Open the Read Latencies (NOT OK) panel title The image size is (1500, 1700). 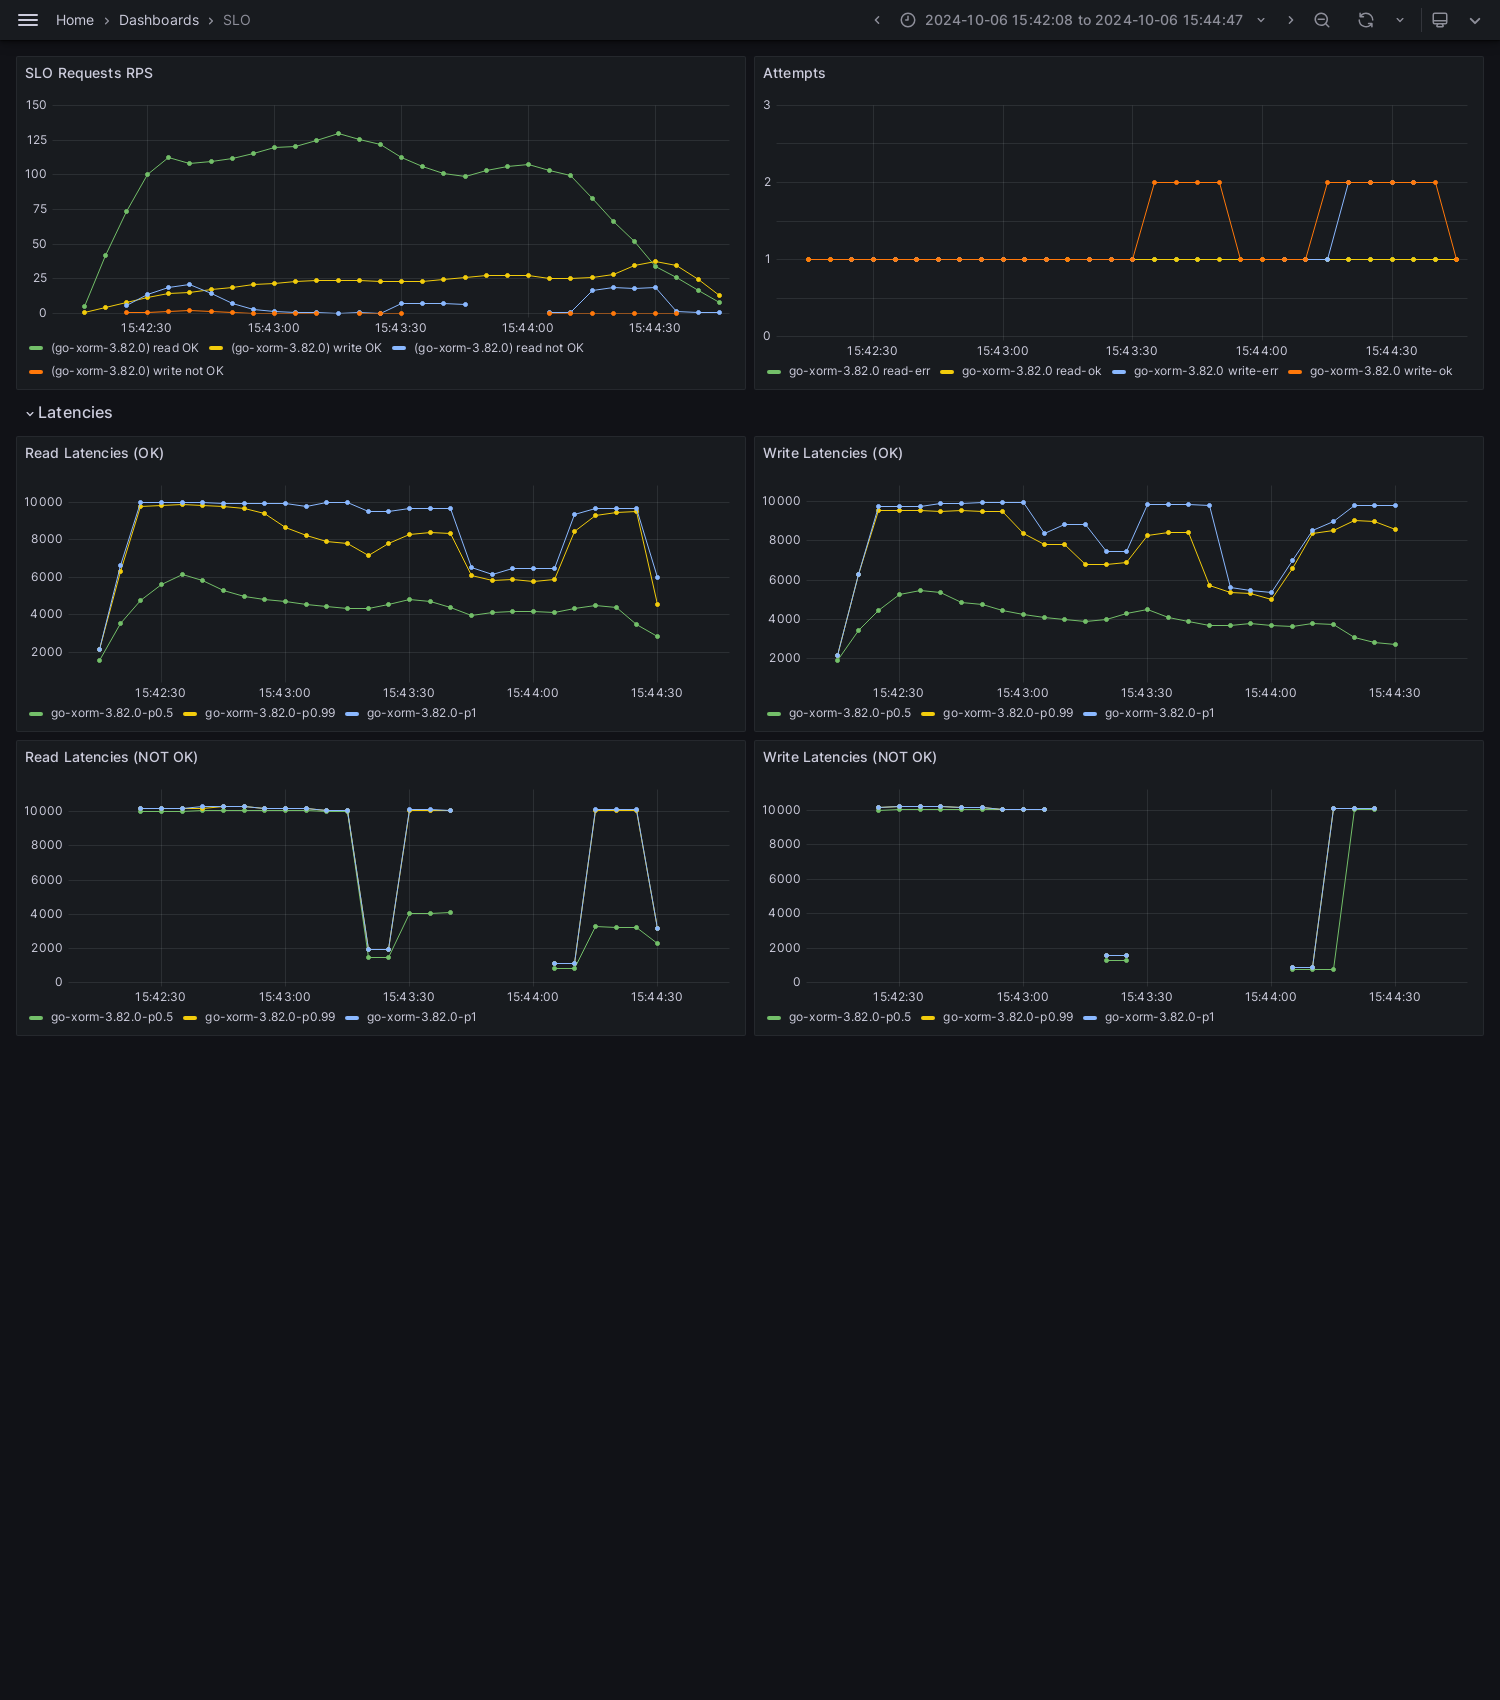111,757
